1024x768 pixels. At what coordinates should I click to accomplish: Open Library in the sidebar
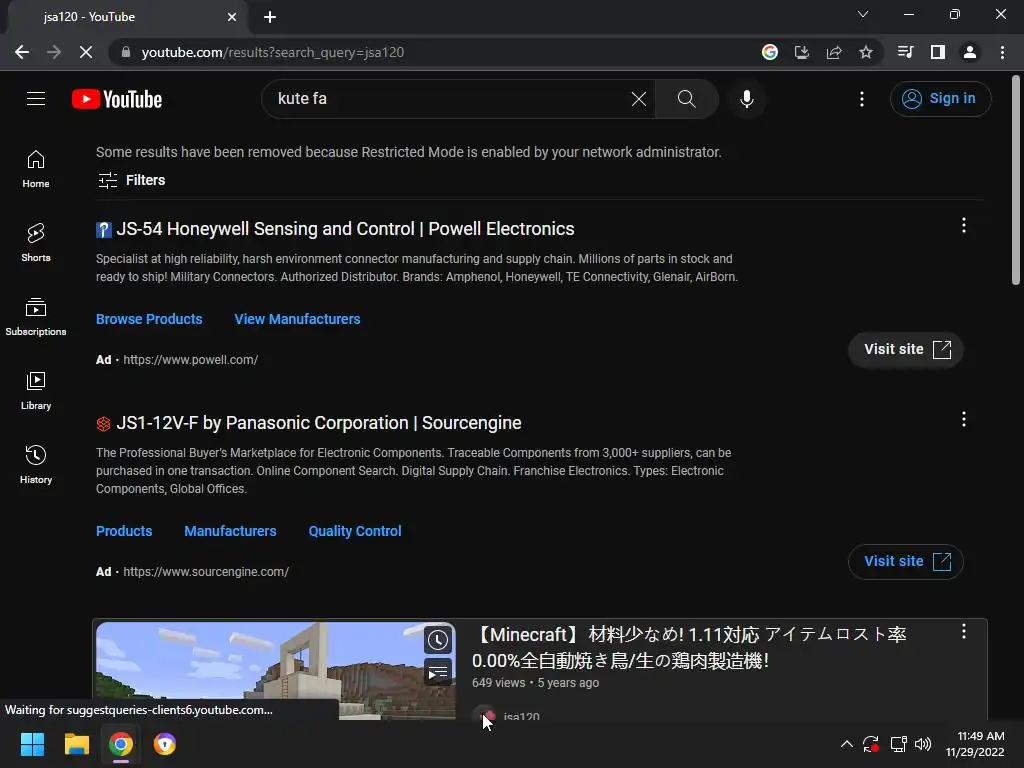[x=36, y=391]
